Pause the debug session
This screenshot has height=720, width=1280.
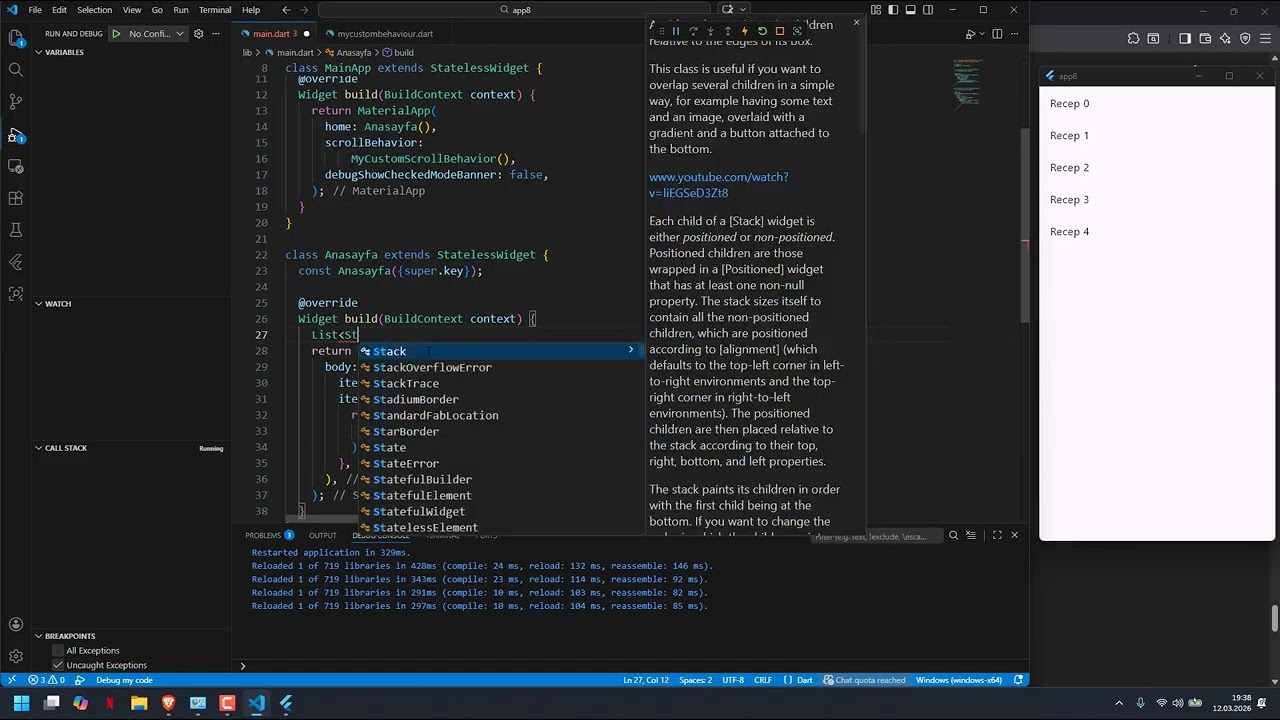click(675, 31)
